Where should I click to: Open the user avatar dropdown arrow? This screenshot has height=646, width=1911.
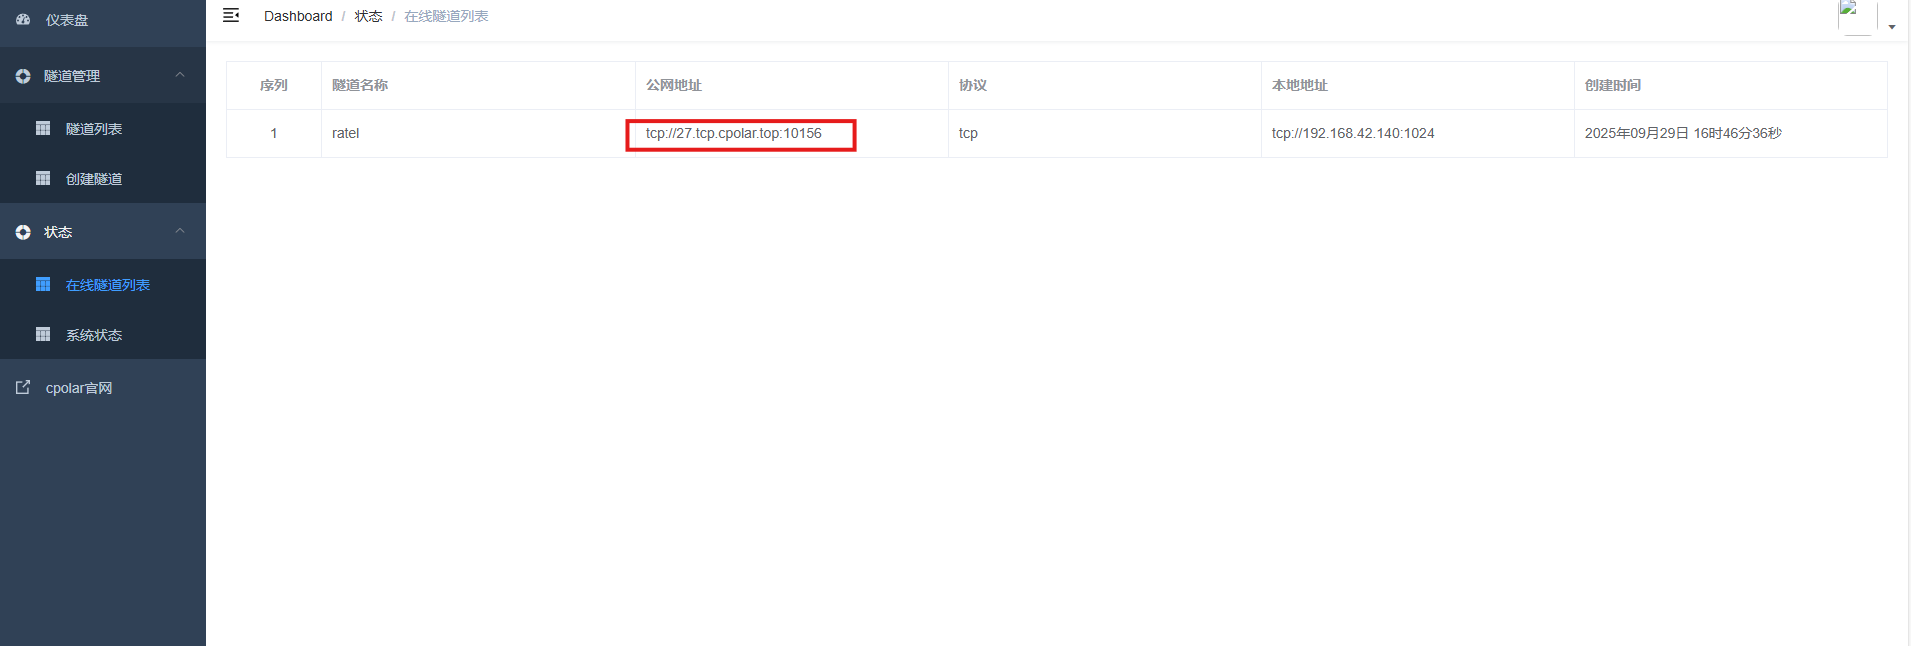[1892, 27]
